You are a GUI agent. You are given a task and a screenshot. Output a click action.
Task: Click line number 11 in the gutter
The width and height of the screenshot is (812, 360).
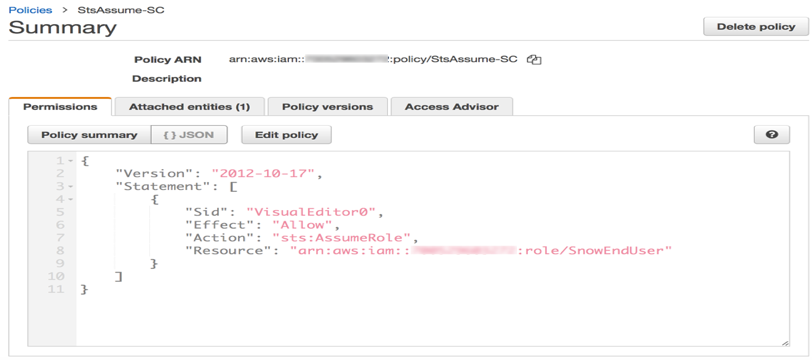[x=55, y=289]
